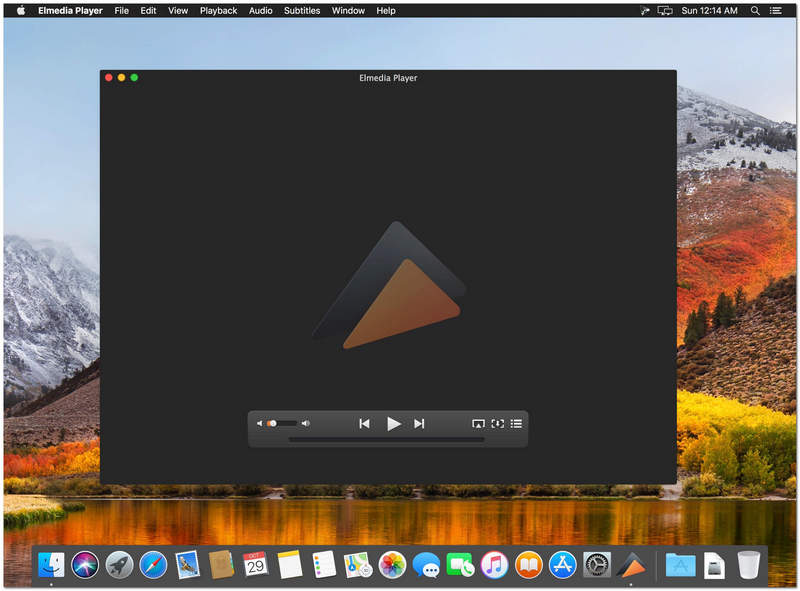800x591 pixels.
Task: Click the playback progress bar
Action: [x=386, y=439]
